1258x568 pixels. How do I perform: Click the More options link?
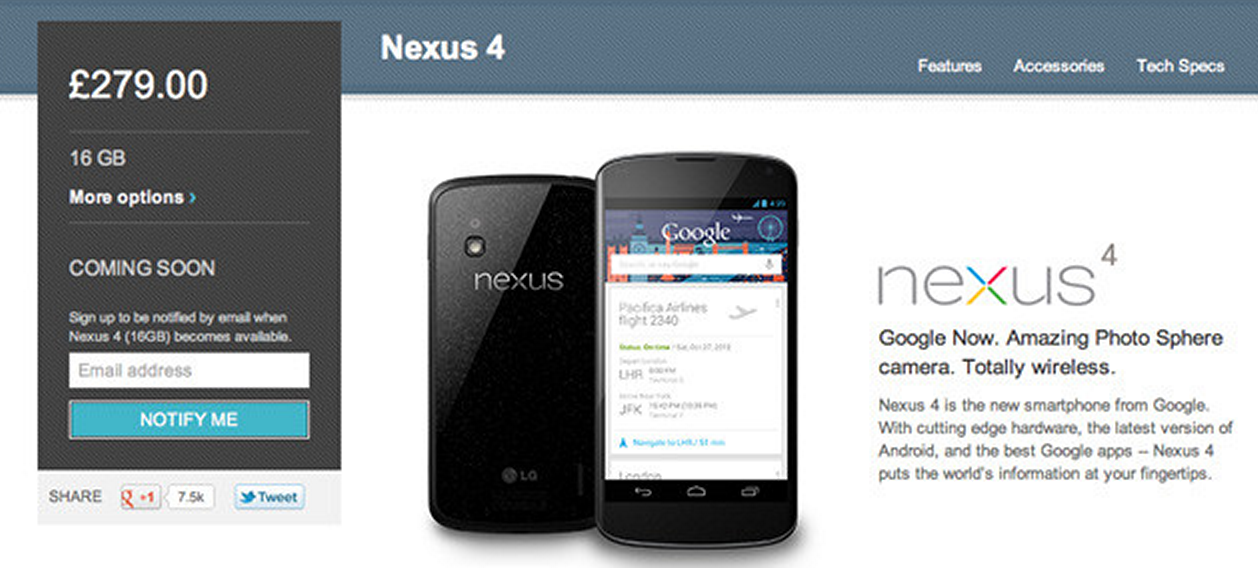click(132, 197)
